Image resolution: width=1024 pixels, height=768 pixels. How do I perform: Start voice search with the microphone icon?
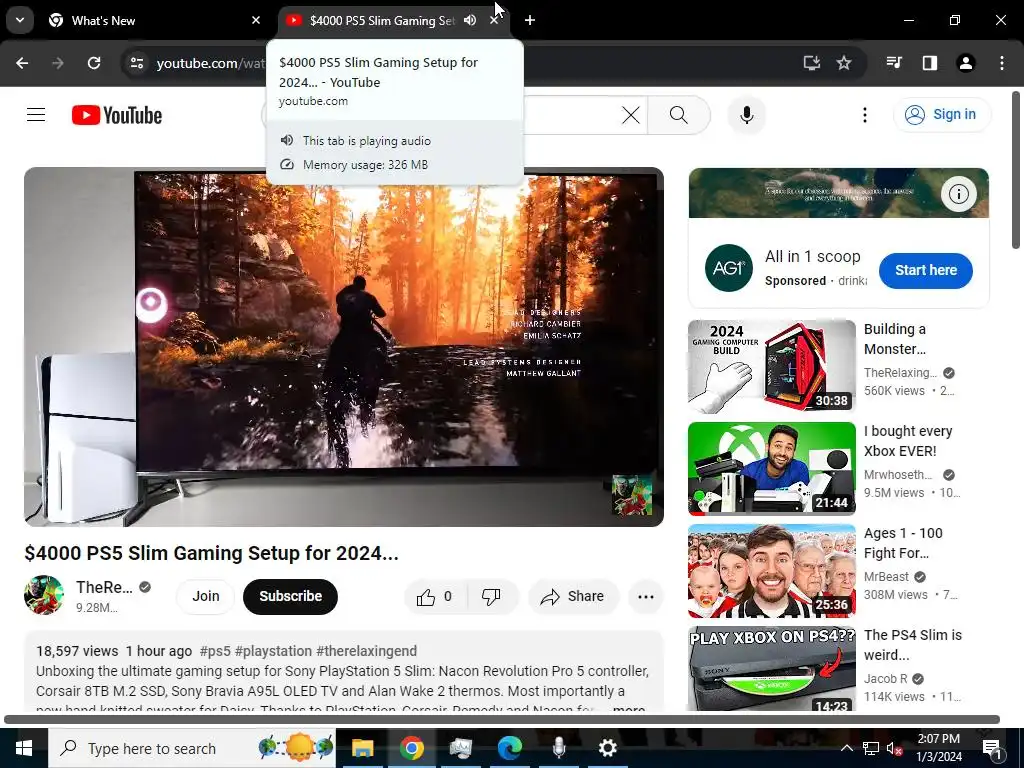click(746, 115)
